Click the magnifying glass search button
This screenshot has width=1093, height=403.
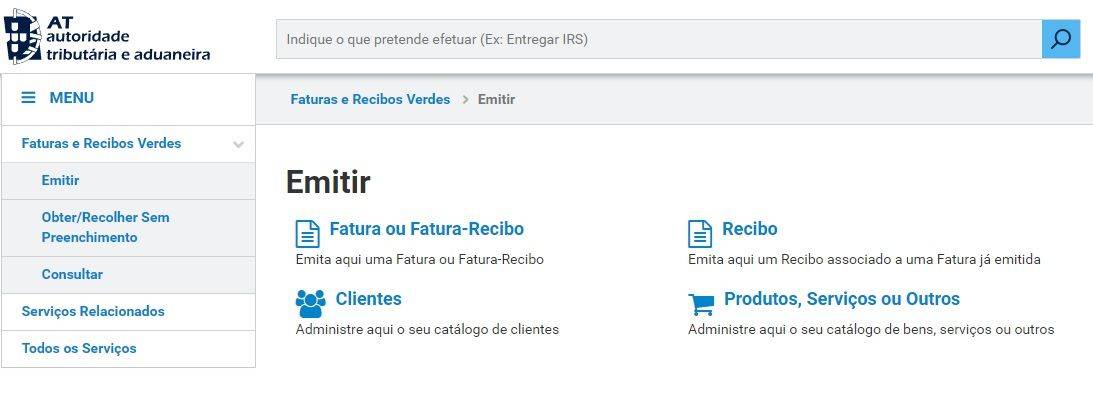coord(1060,39)
